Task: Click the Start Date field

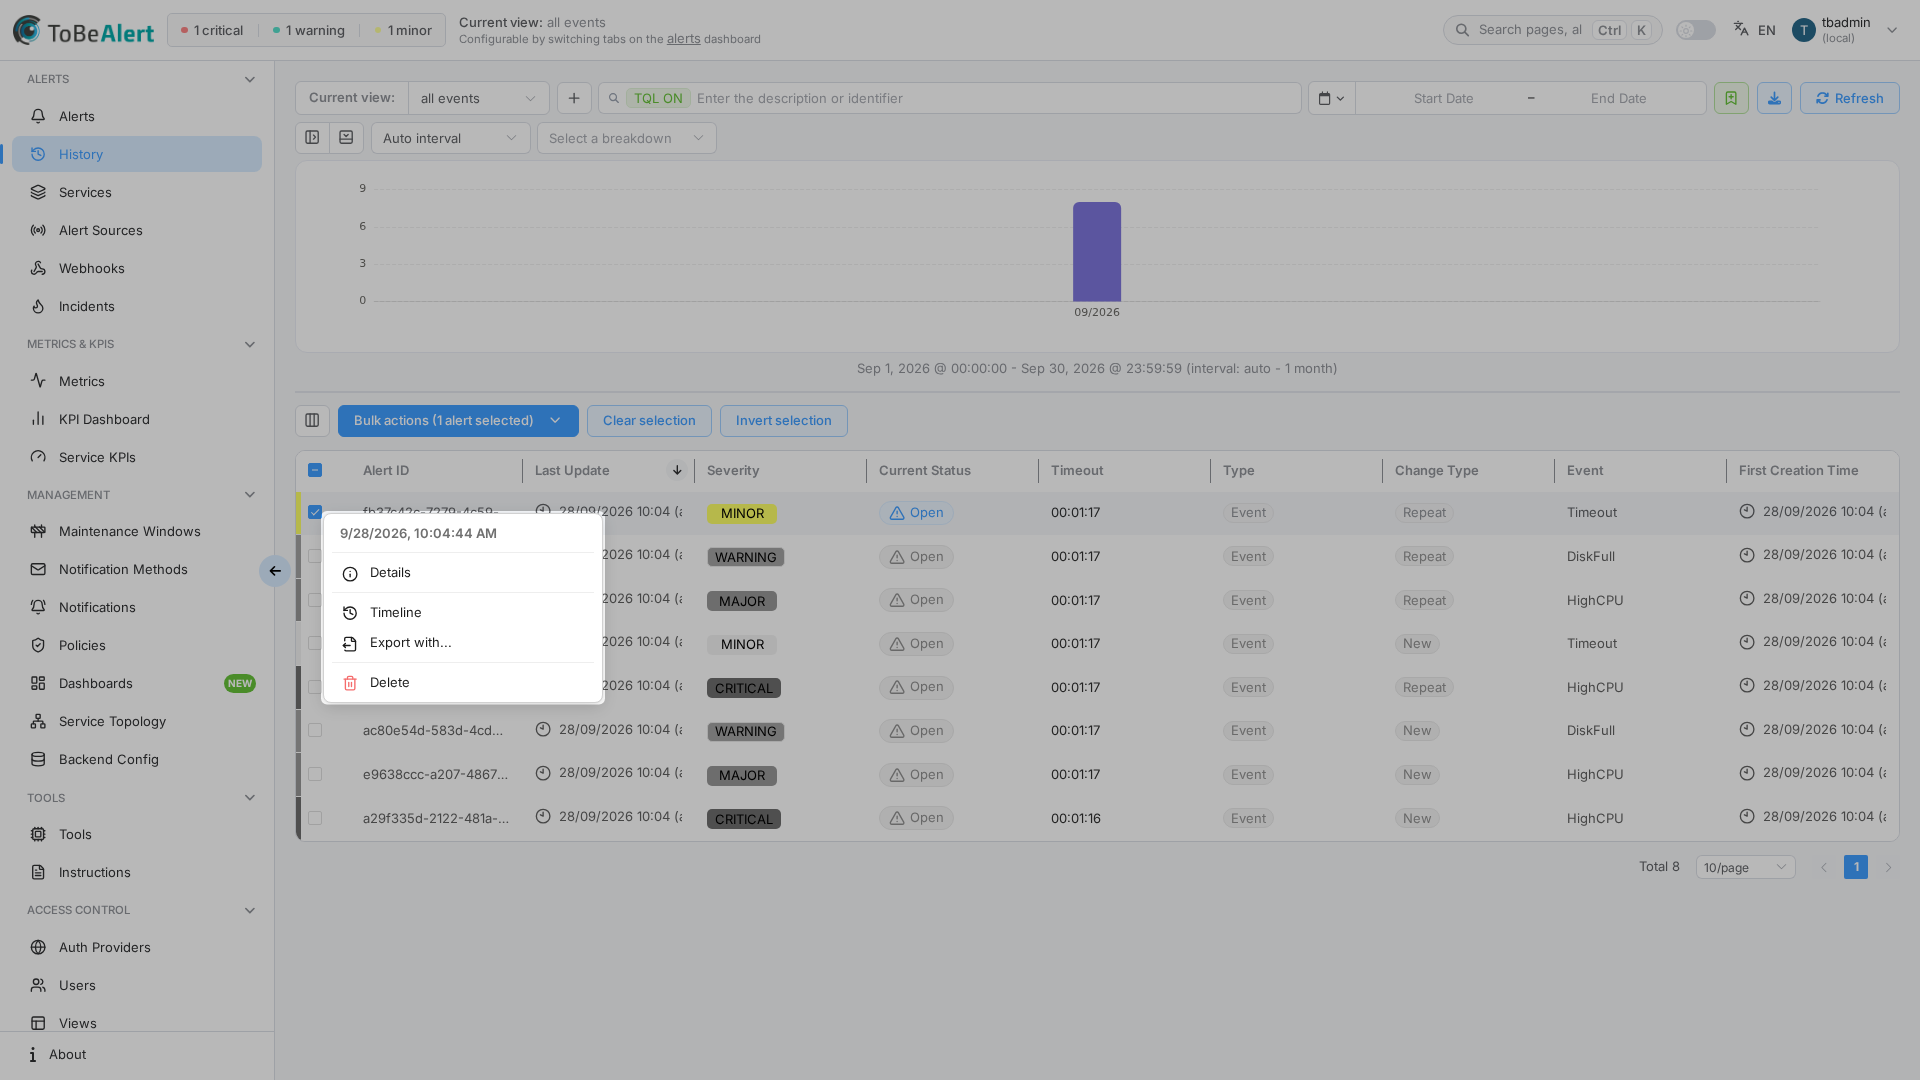Action: [x=1443, y=98]
